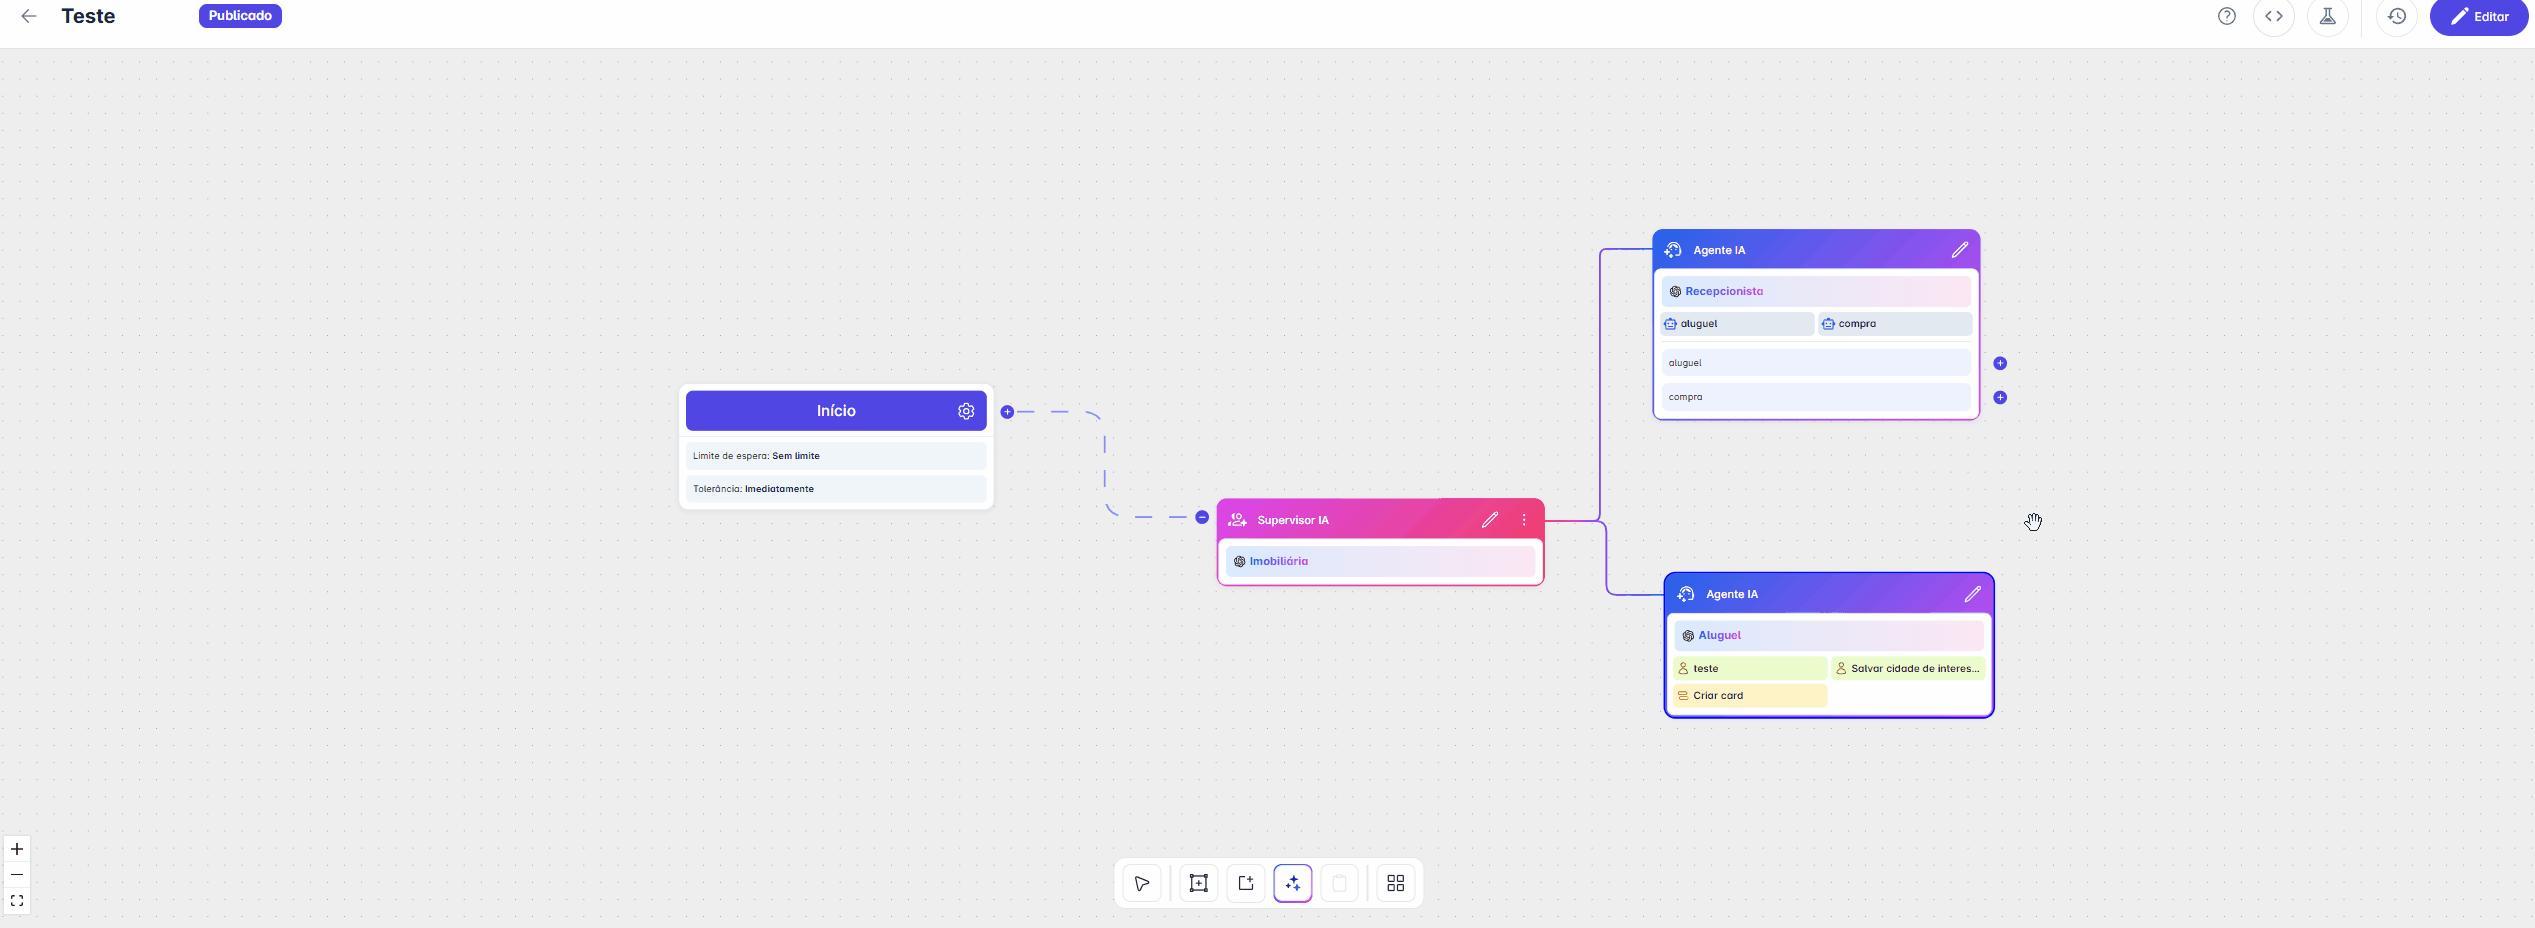The image size is (2535, 928).
Task: Open Supervisor IA three-dot options menu
Action: (1523, 520)
